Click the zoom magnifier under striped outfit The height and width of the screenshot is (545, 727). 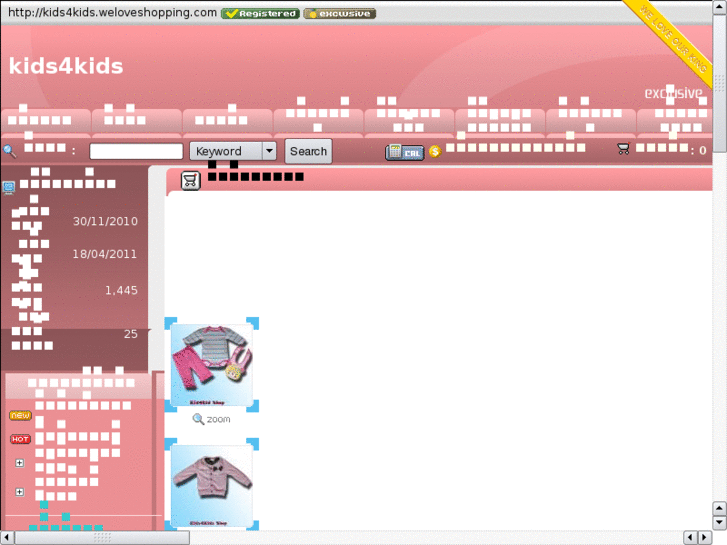[198, 419]
